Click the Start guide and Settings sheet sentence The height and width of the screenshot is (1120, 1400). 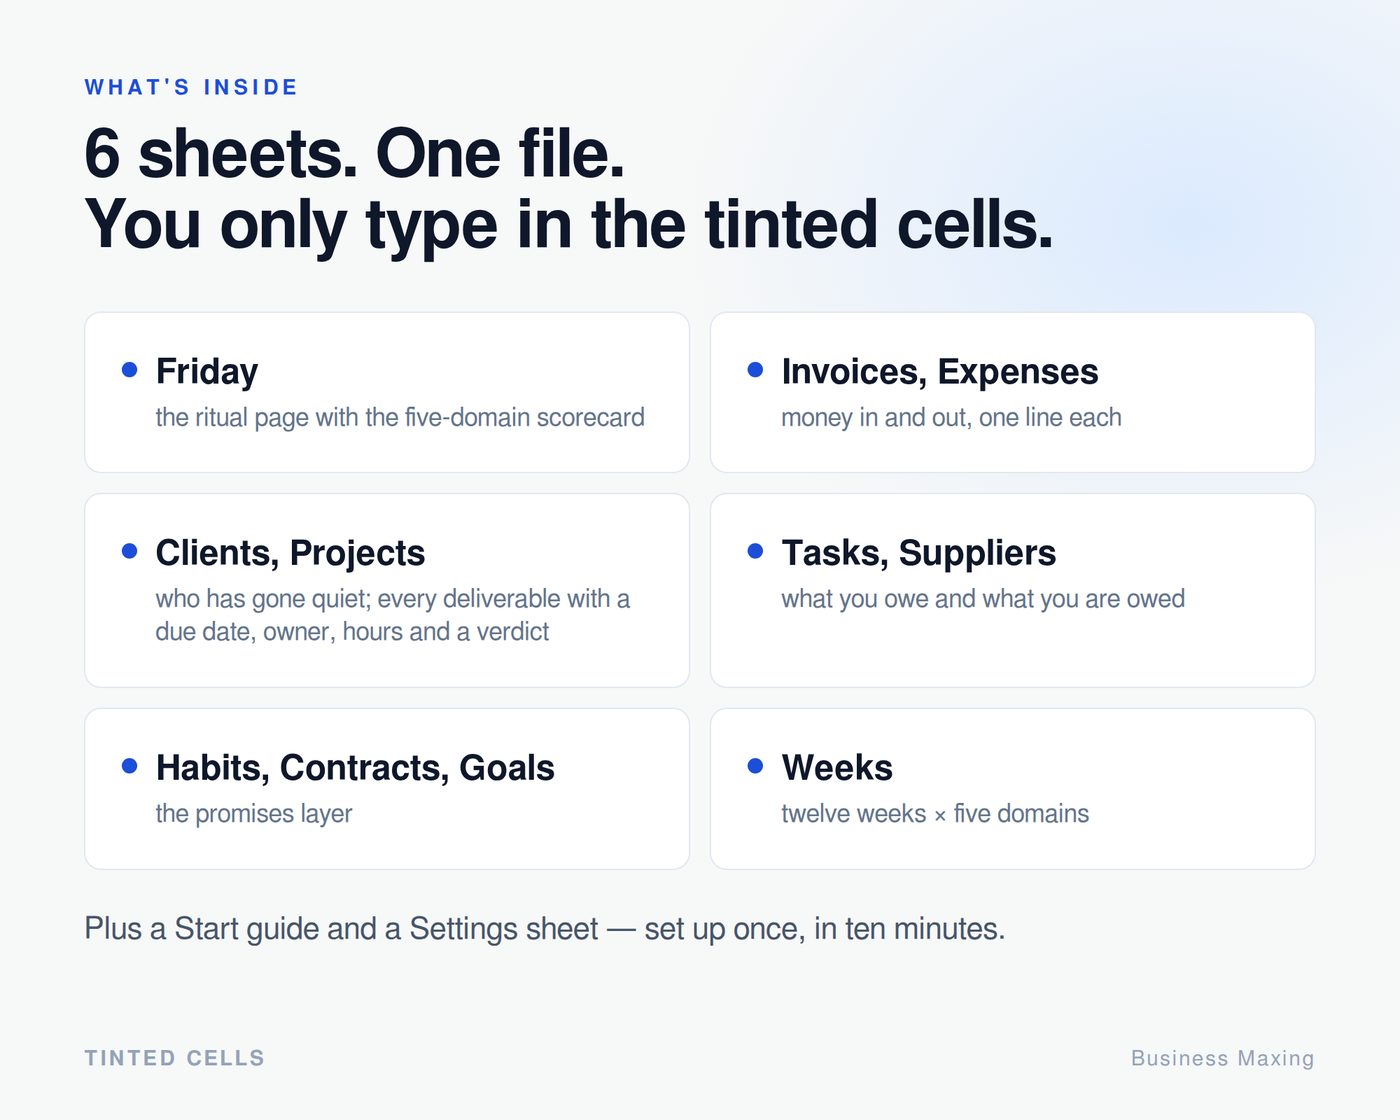click(545, 929)
